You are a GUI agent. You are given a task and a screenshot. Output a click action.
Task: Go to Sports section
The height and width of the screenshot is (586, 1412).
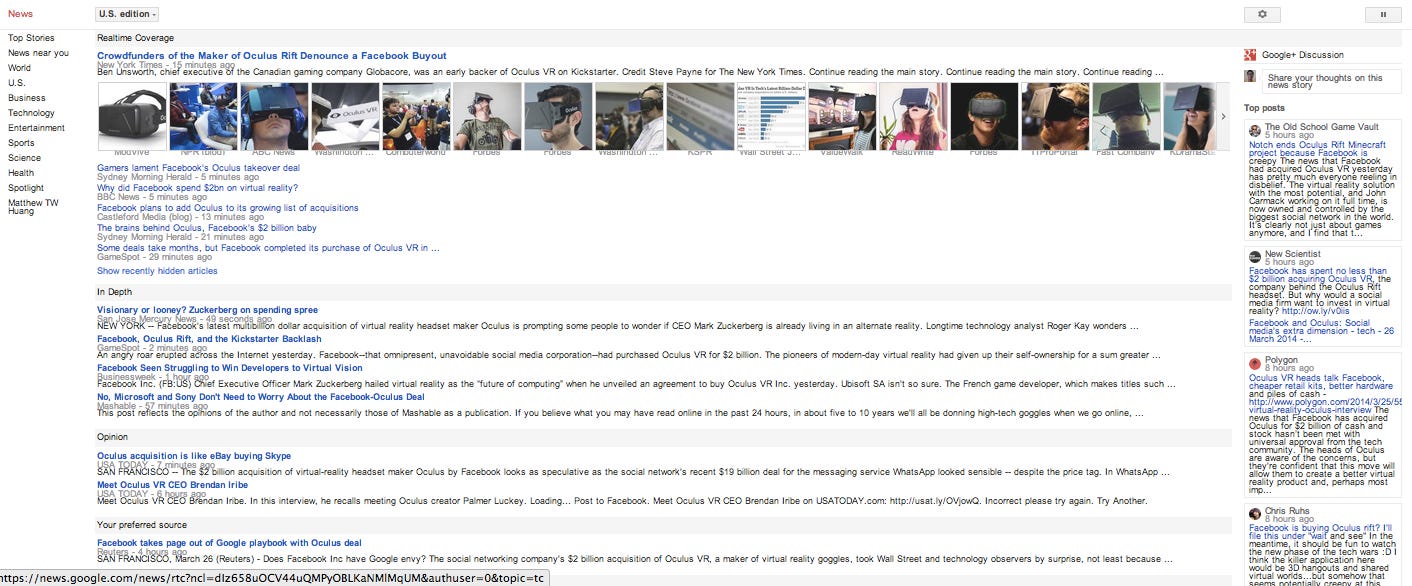click(21, 143)
